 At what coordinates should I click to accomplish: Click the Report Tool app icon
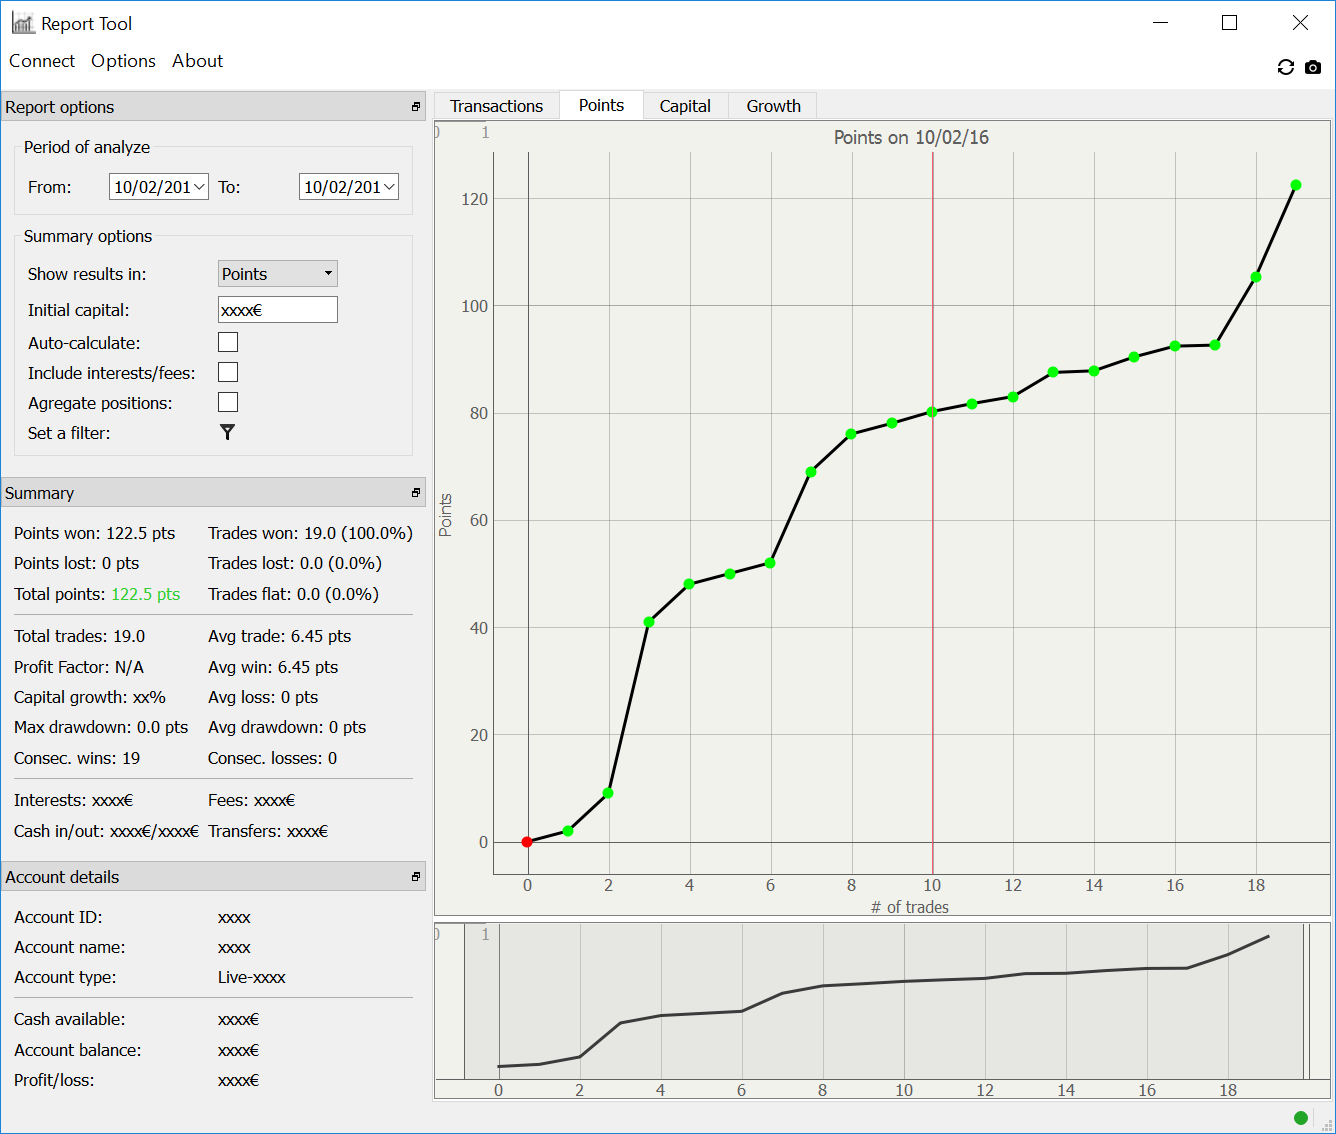pos(23,23)
